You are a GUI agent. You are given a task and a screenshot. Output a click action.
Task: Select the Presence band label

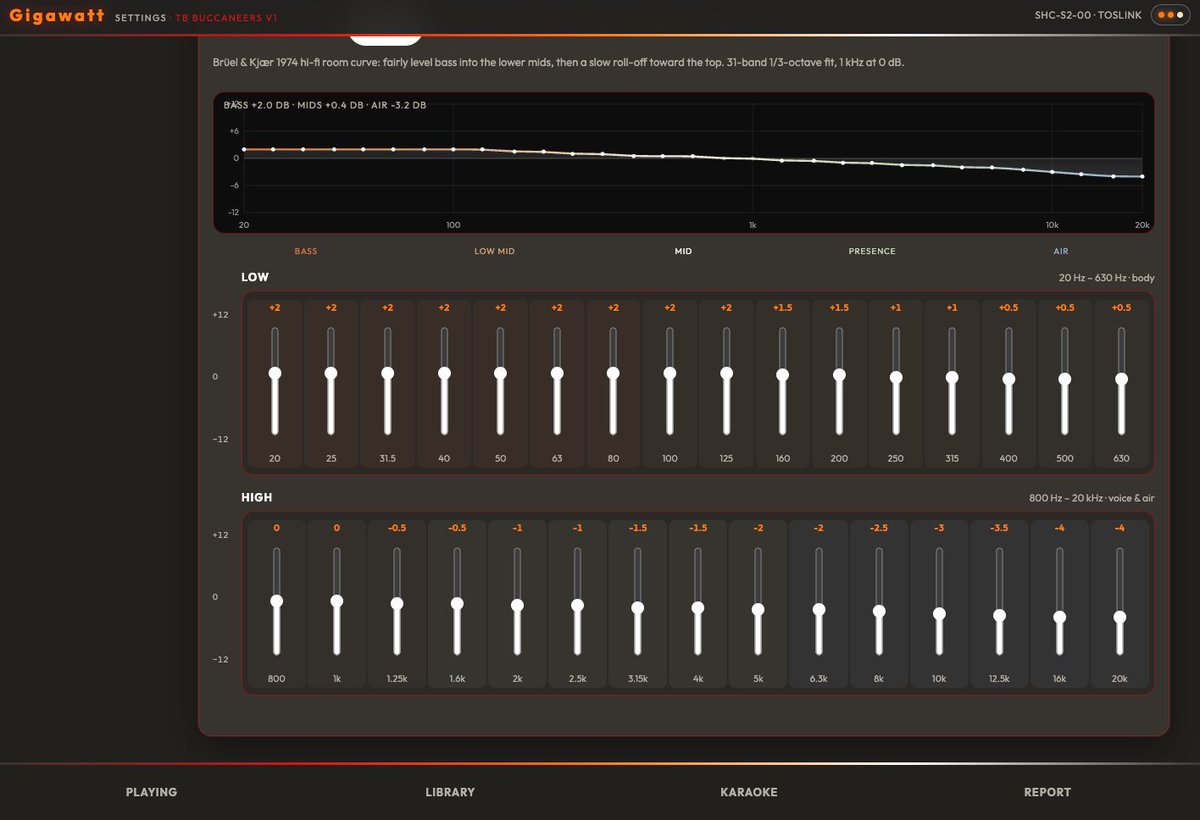pos(872,251)
